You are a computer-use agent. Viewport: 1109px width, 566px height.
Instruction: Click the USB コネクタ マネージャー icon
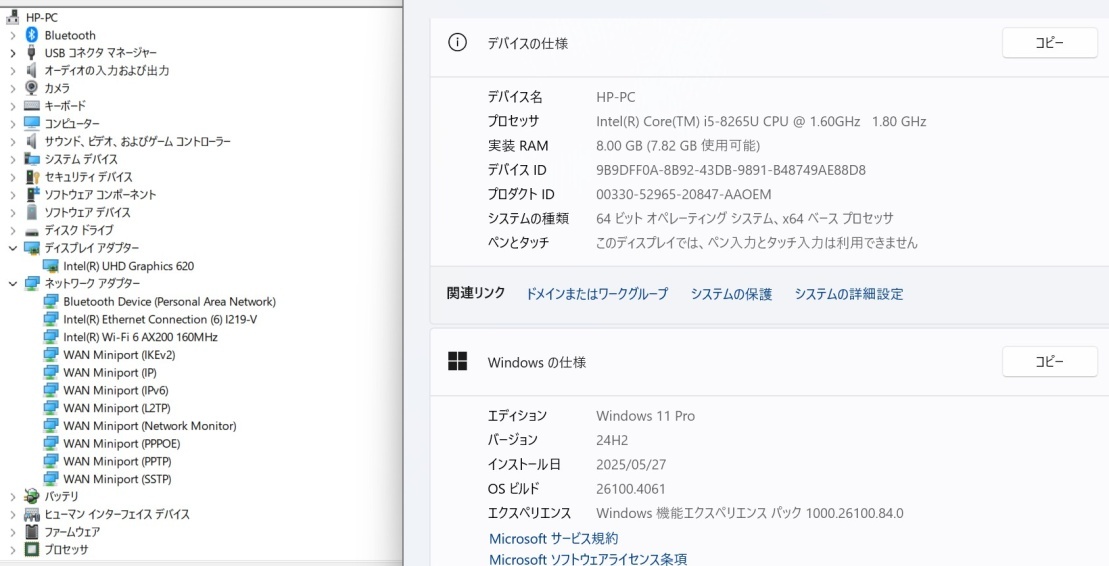pyautogui.click(x=32, y=52)
